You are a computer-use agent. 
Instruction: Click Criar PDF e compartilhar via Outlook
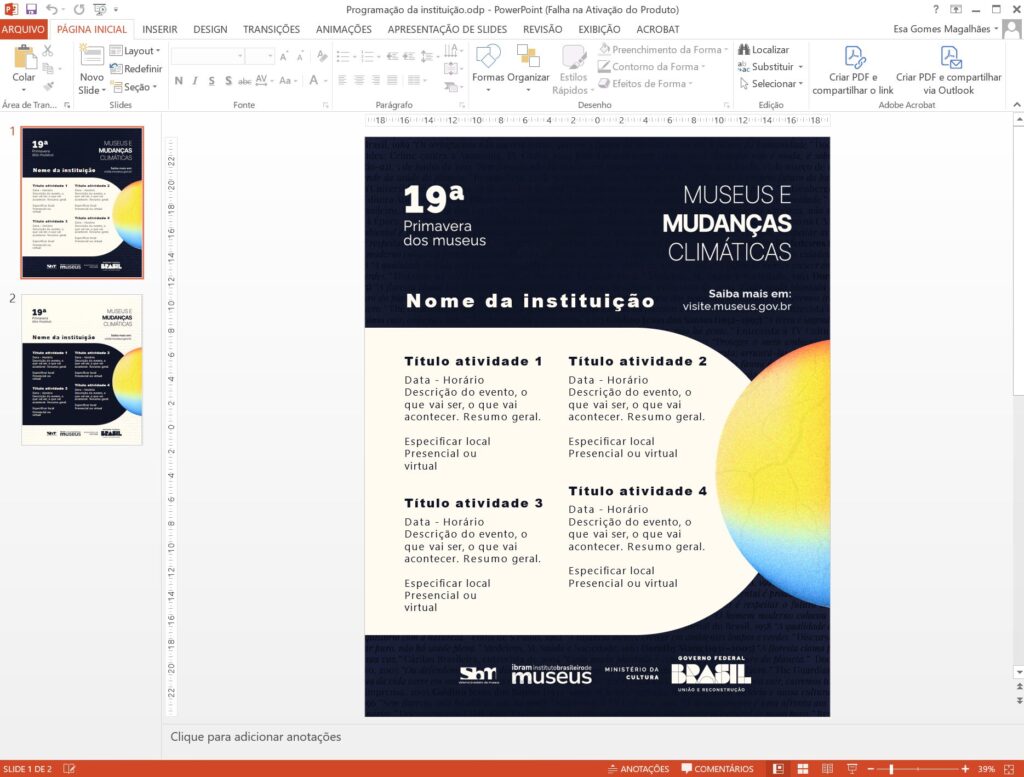pyautogui.click(x=948, y=70)
